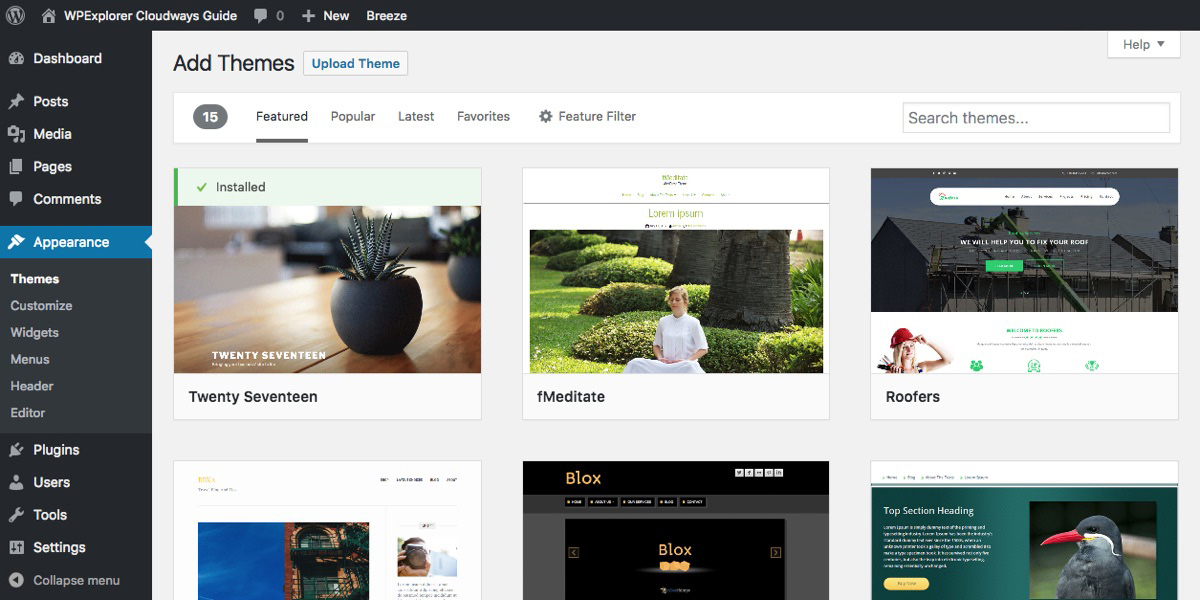Viewport: 1200px width, 600px height.
Task: Select the white blog theme thumbnail
Action: (328, 531)
